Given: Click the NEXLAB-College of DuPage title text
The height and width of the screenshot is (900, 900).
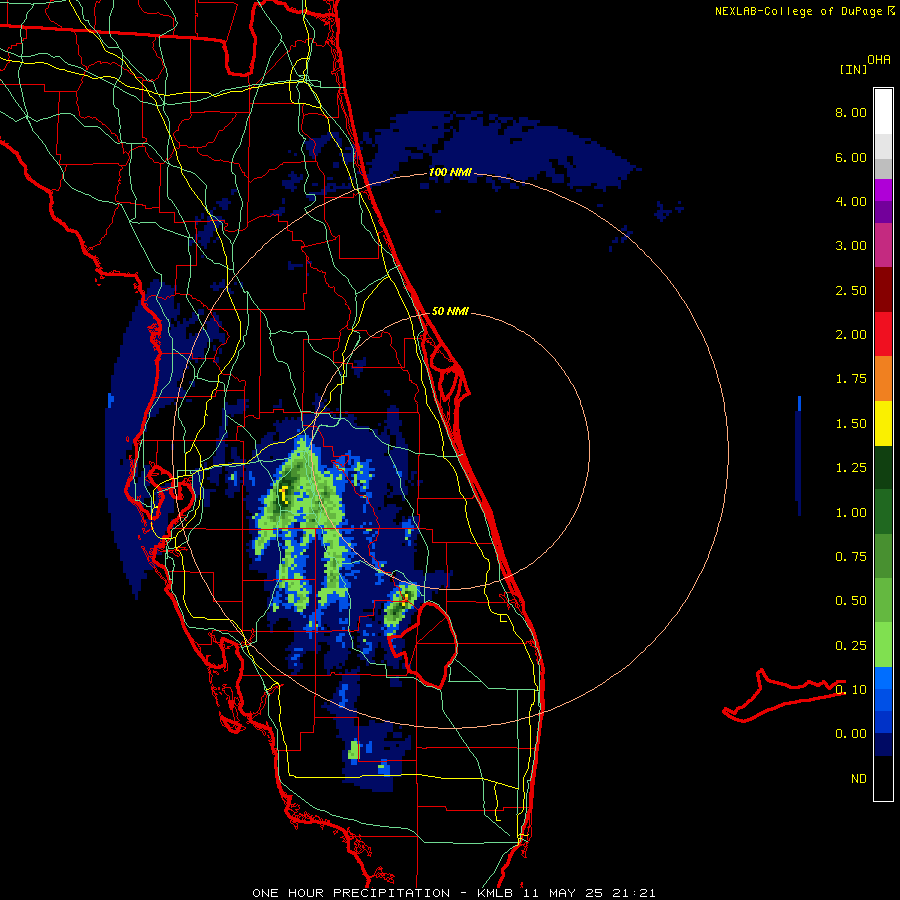Looking at the screenshot, I should pyautogui.click(x=798, y=11).
